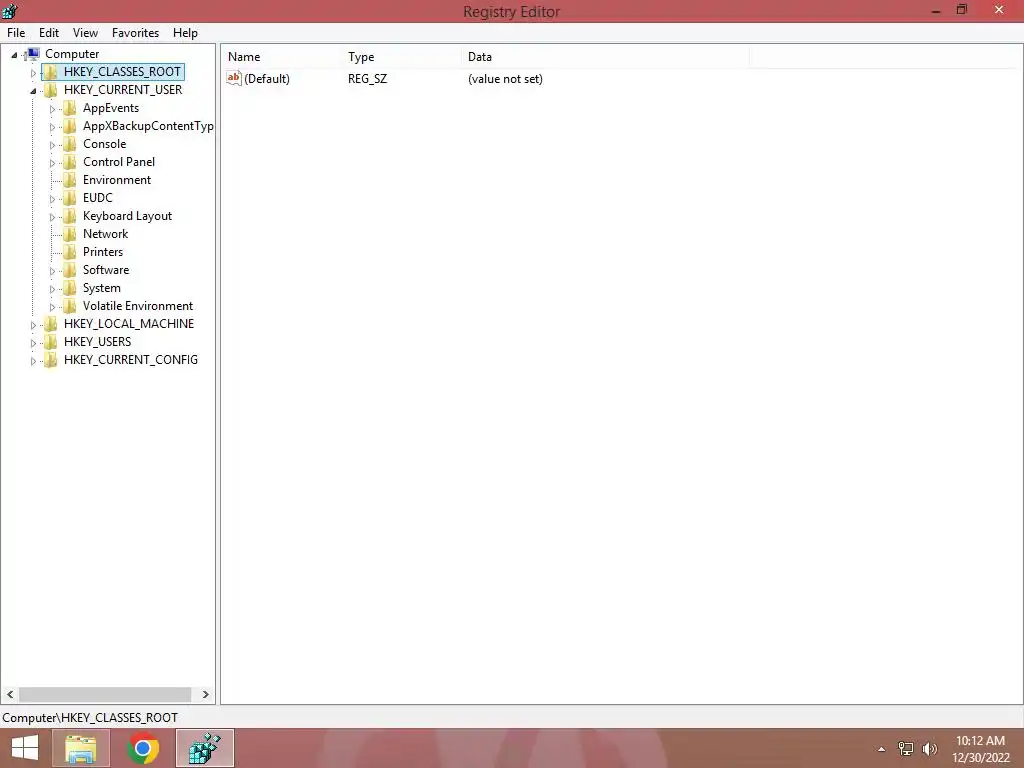Expand the AppEvents node arrow

click(x=52, y=108)
